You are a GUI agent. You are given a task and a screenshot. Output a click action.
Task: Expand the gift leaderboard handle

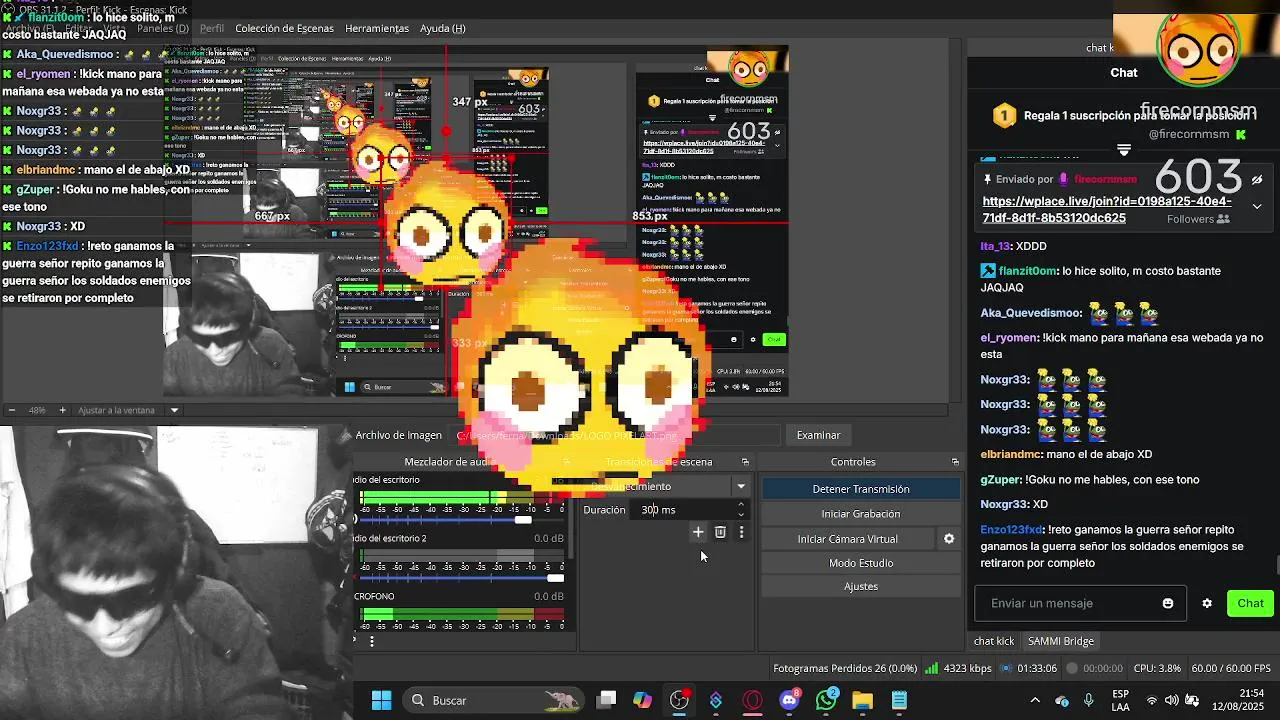pyautogui.click(x=1124, y=150)
